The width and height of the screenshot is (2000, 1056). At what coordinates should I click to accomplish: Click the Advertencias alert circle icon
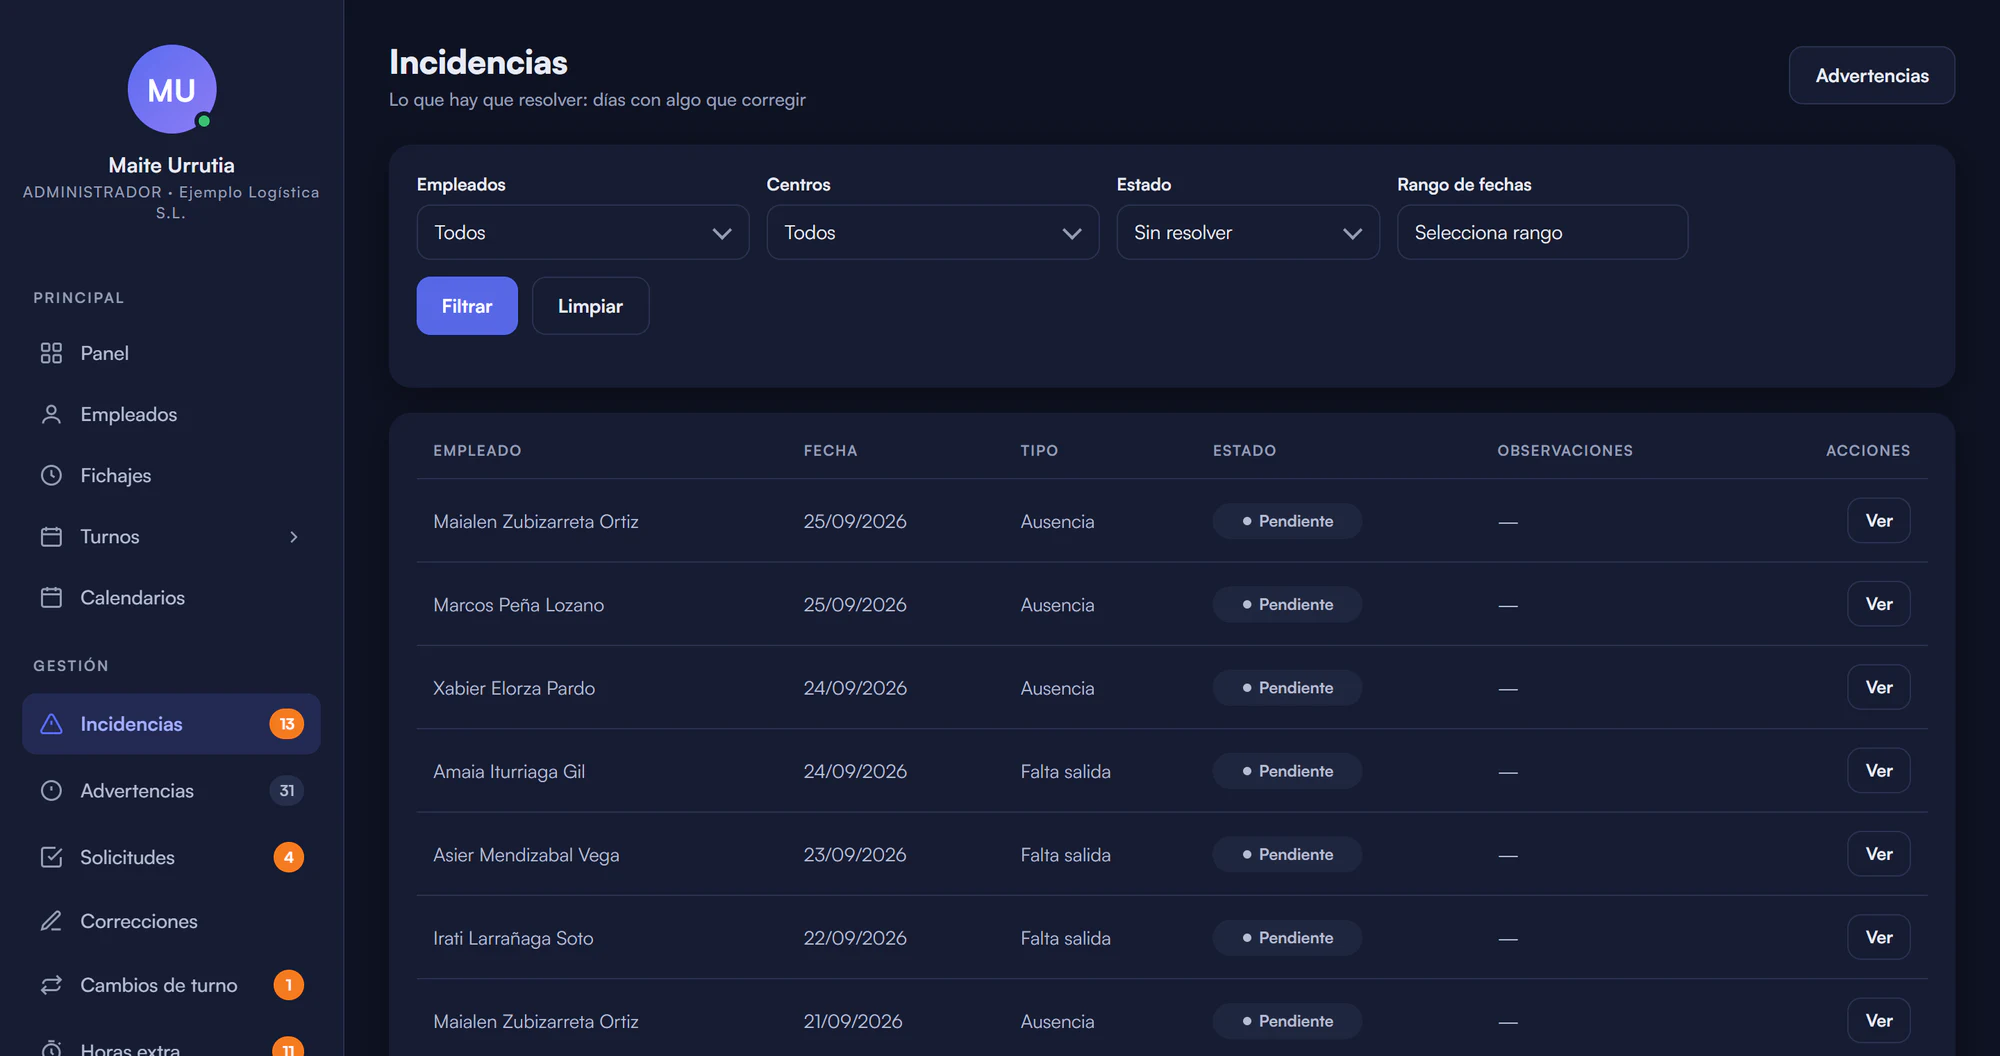51,790
